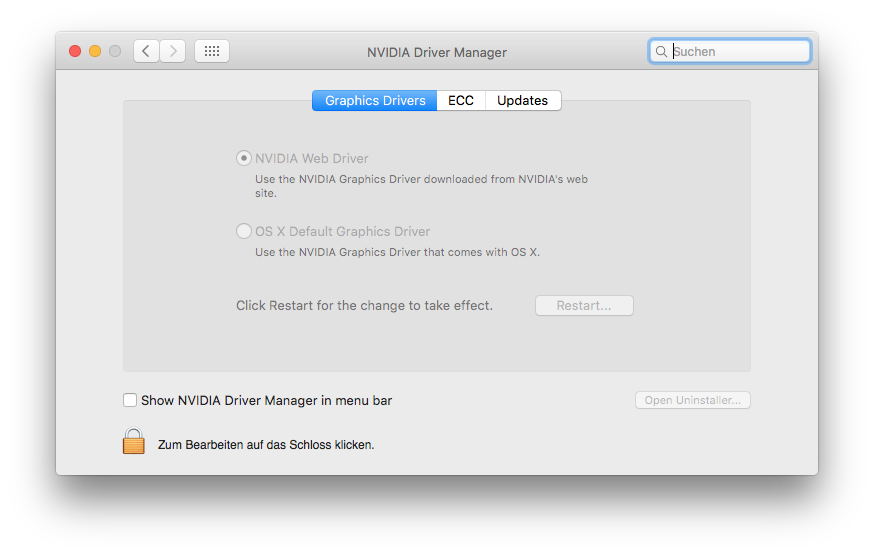Enable Show NVIDIA Driver Manager in menu bar
The image size is (874, 555).
point(130,400)
